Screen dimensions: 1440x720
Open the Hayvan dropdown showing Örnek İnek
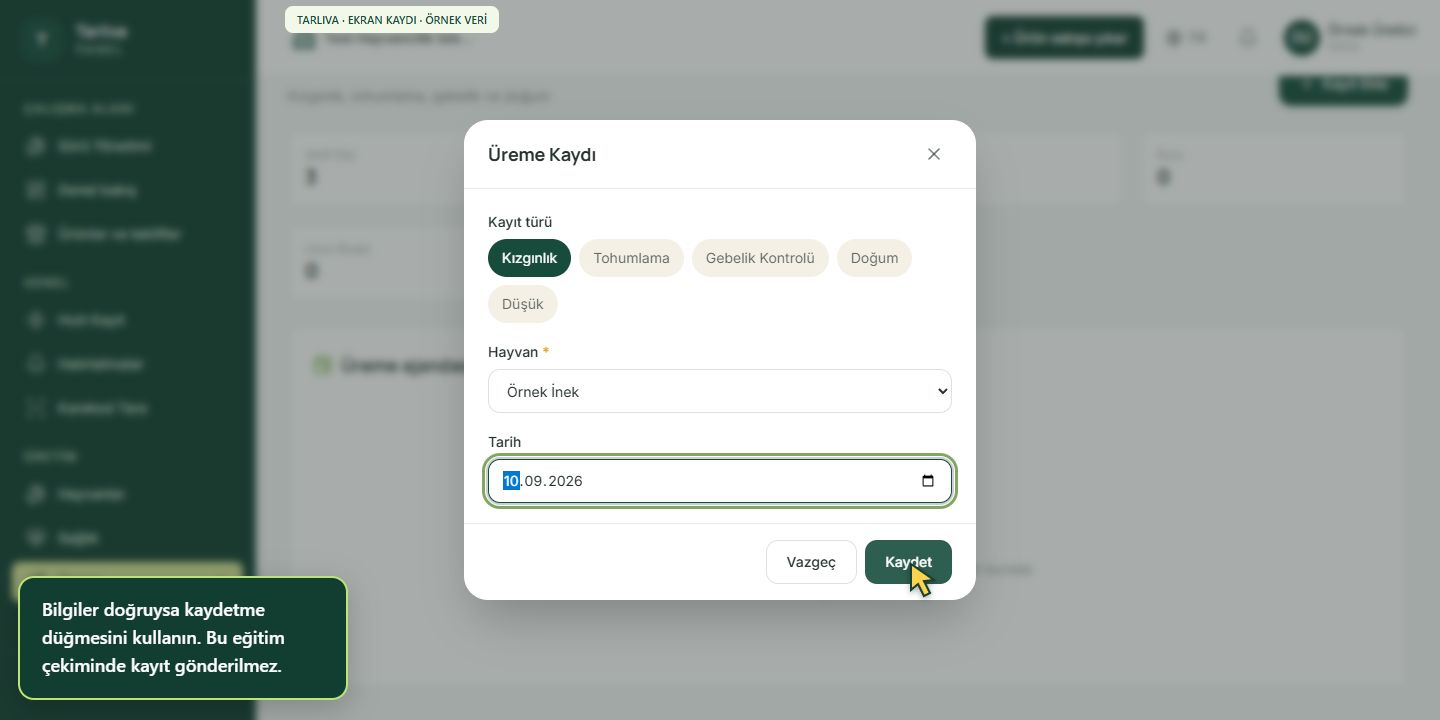coord(720,391)
